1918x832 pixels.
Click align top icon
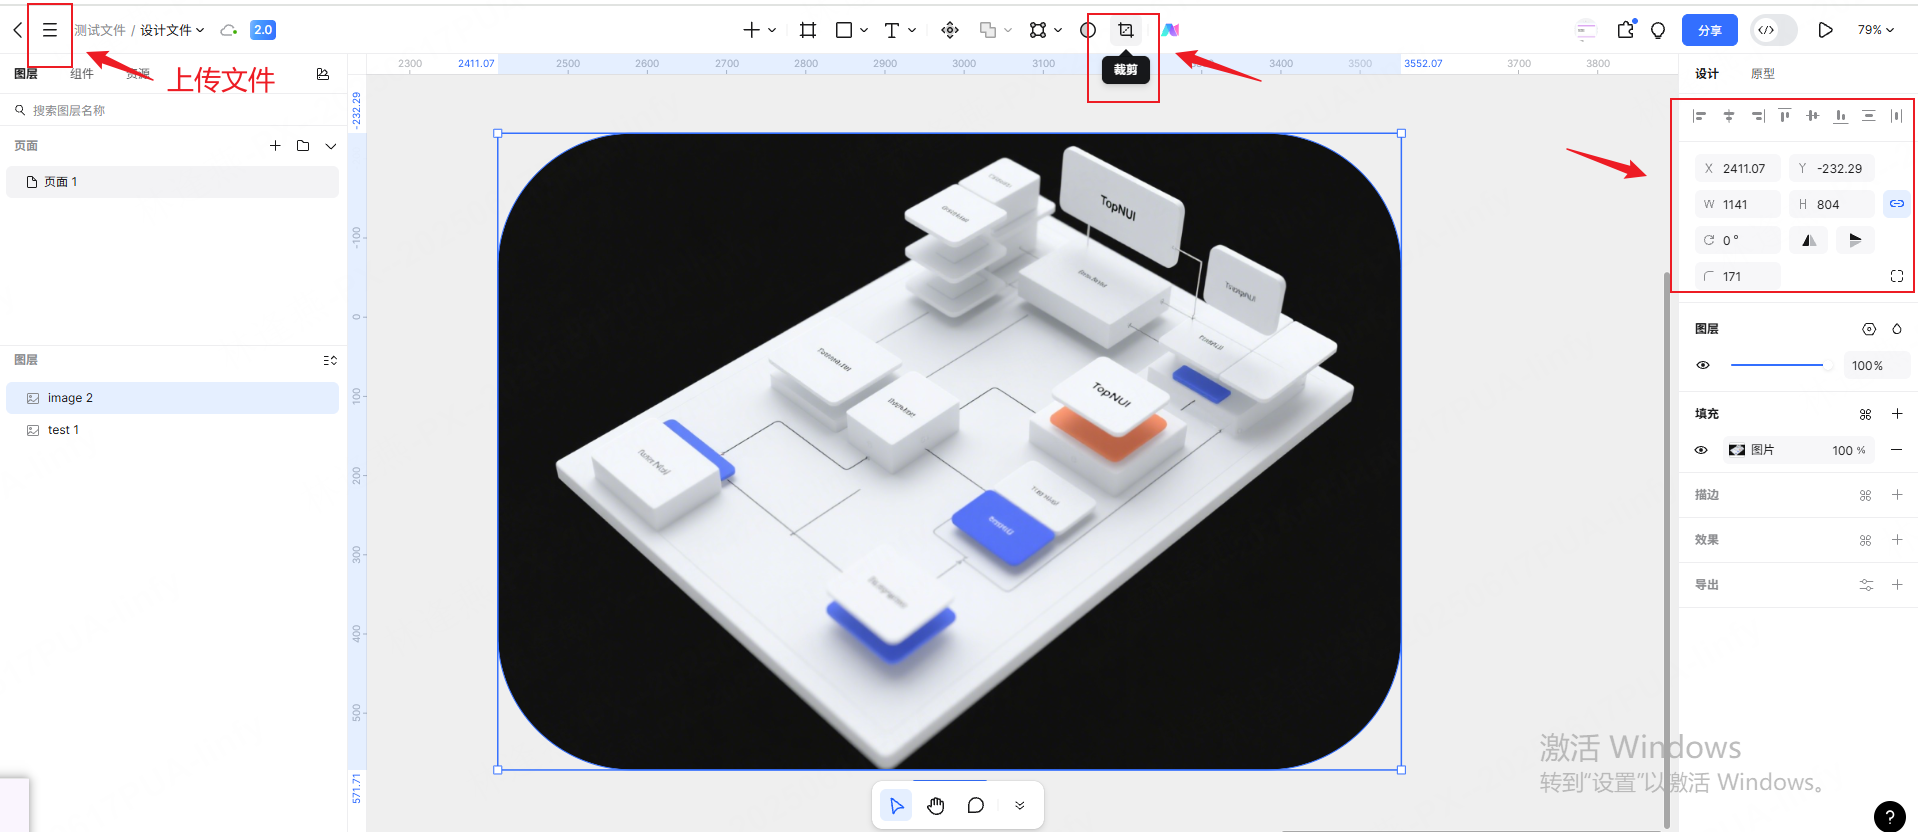pyautogui.click(x=1784, y=116)
